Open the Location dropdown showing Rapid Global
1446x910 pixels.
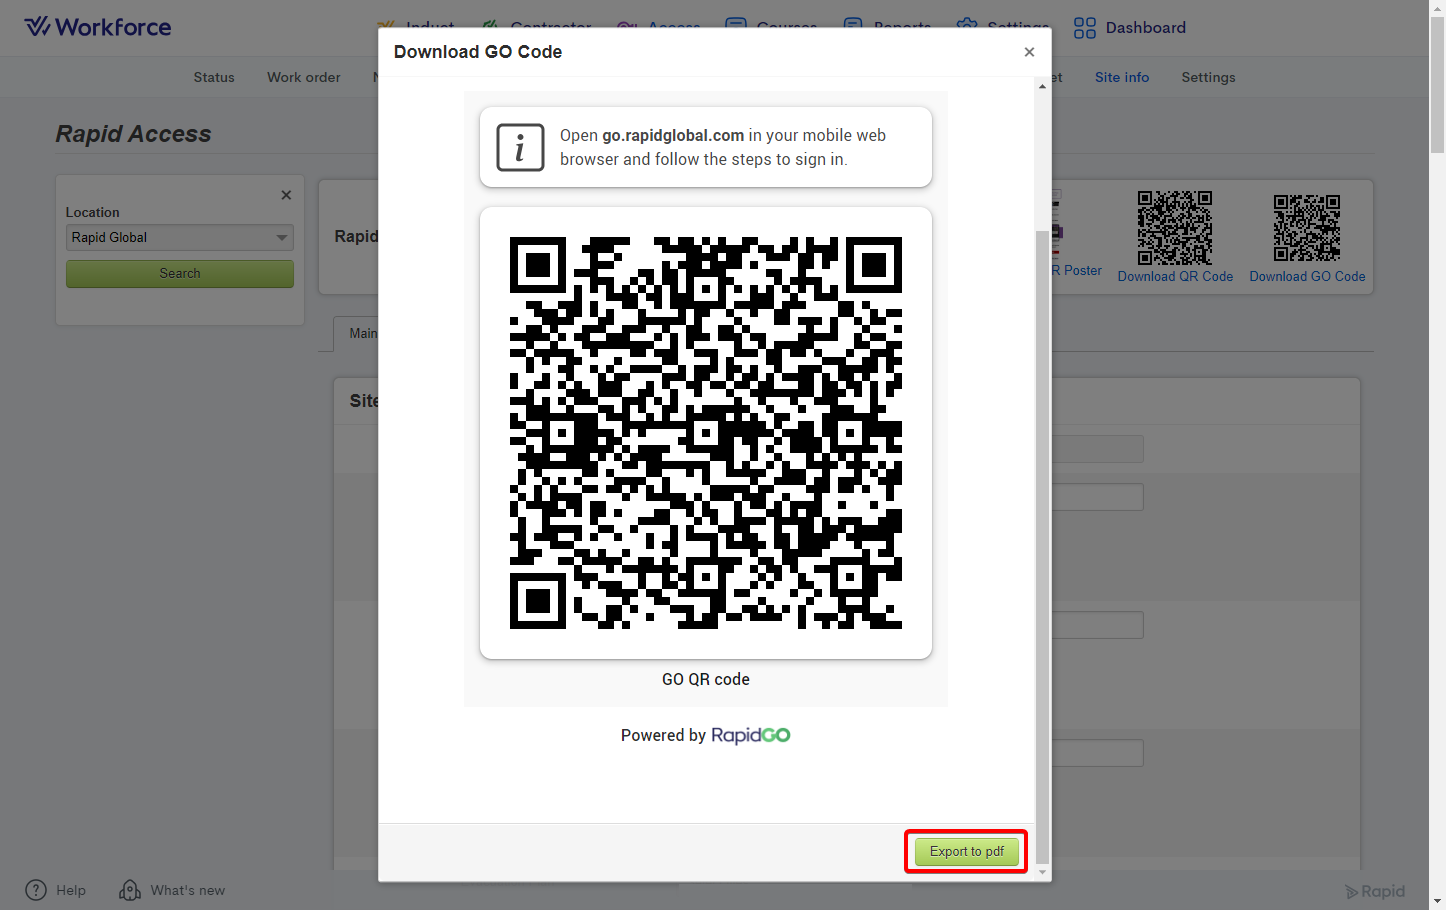tap(180, 238)
